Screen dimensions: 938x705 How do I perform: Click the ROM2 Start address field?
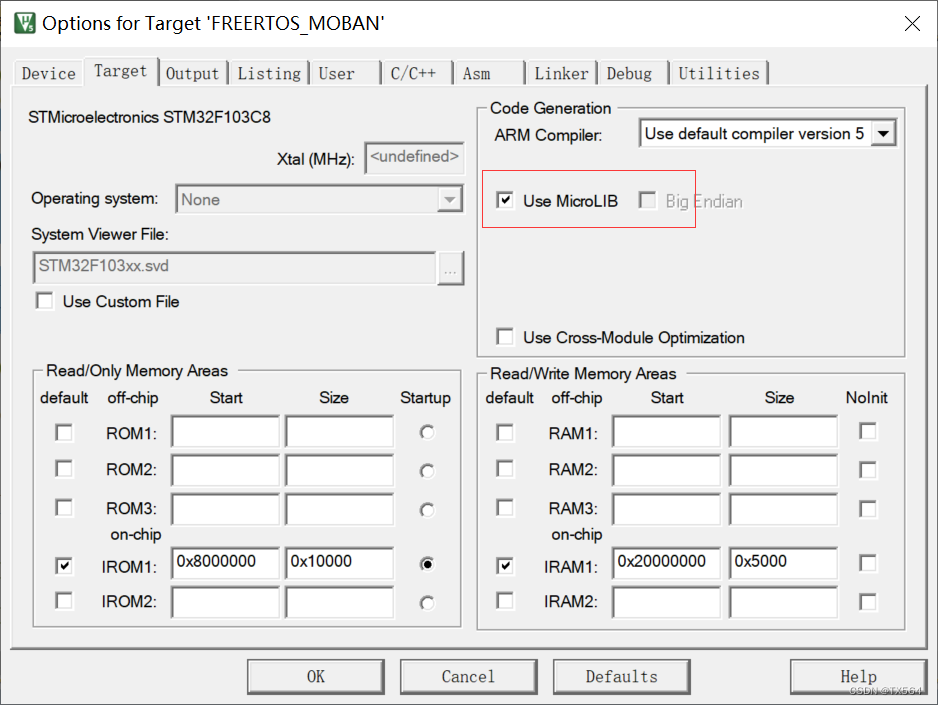225,469
